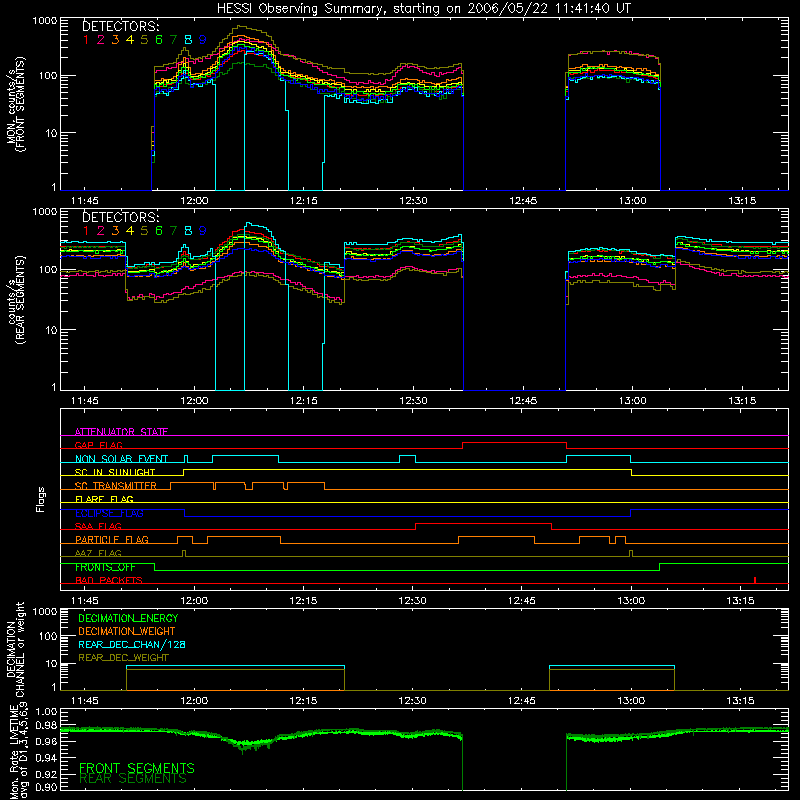
Task: Click detector number 1 in the front segments legend
Action: click(86, 39)
